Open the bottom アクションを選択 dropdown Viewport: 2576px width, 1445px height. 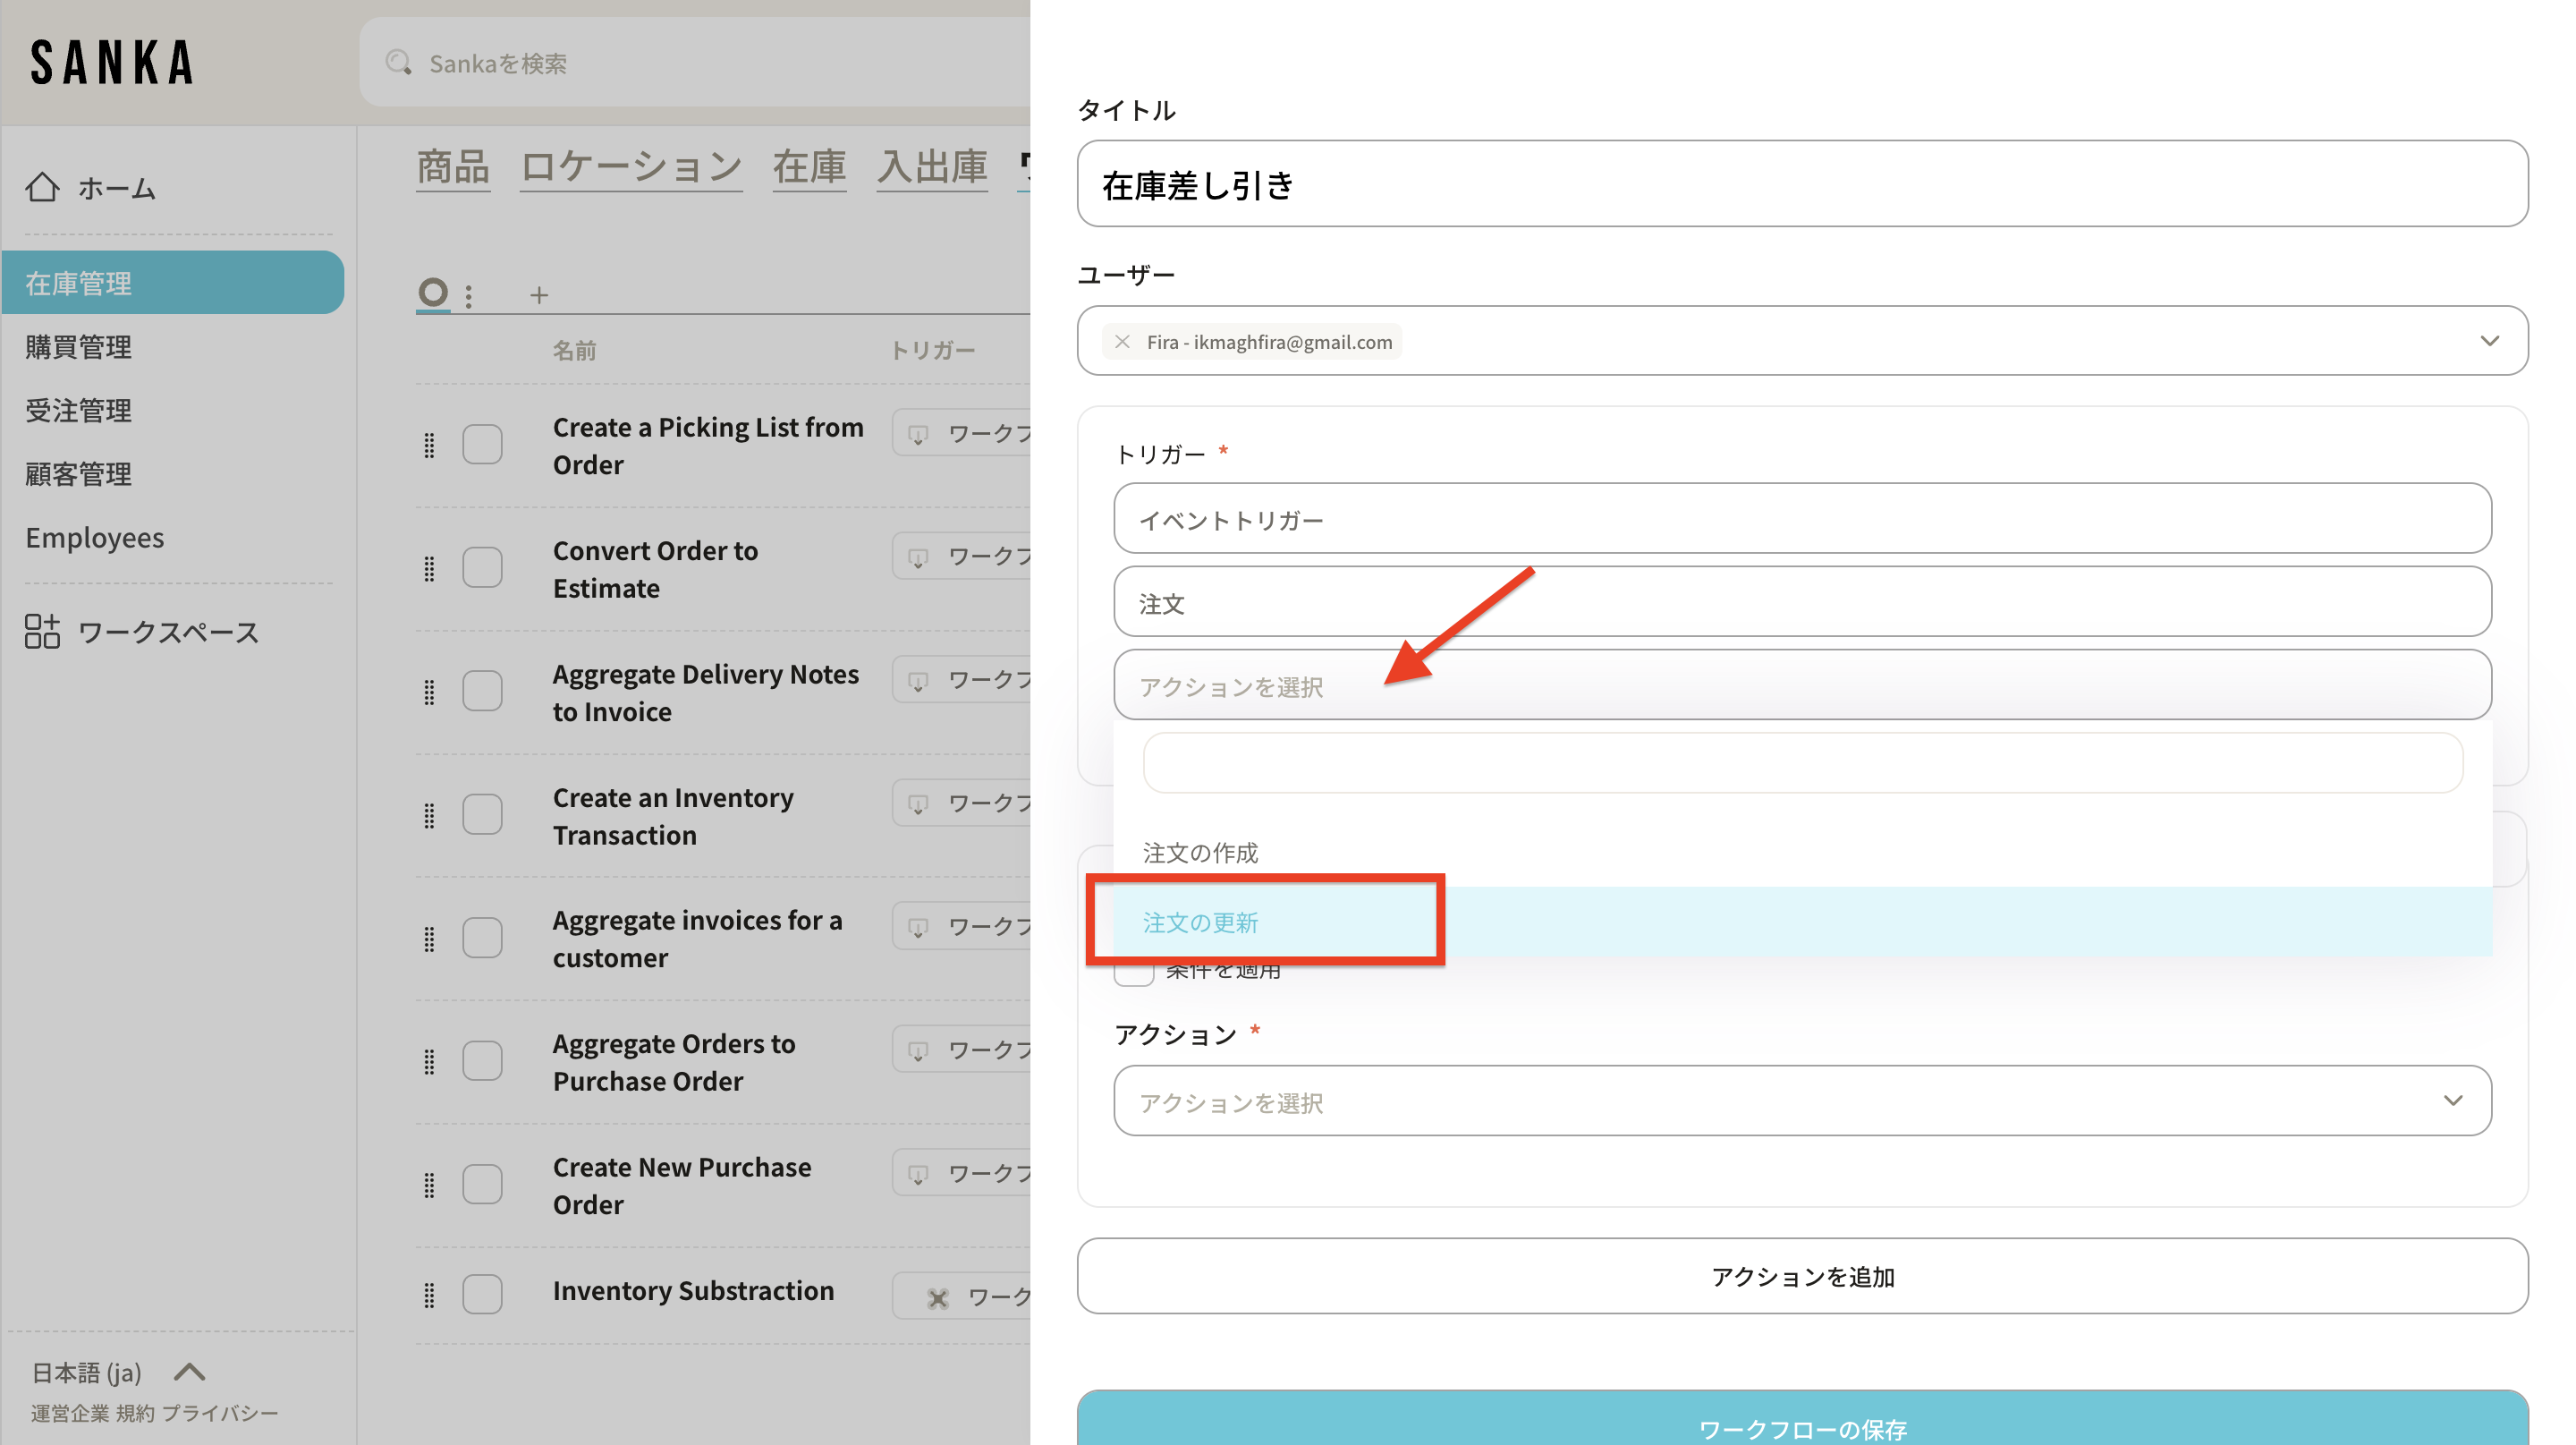click(x=1801, y=1101)
